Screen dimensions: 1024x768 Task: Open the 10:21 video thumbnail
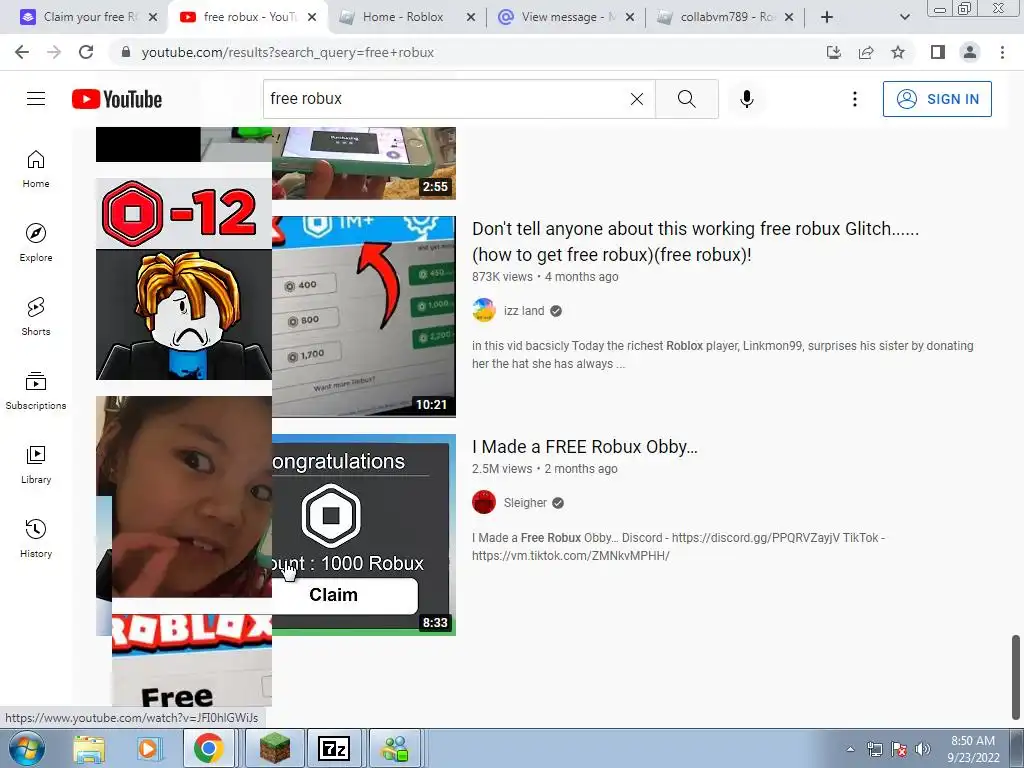click(x=364, y=317)
